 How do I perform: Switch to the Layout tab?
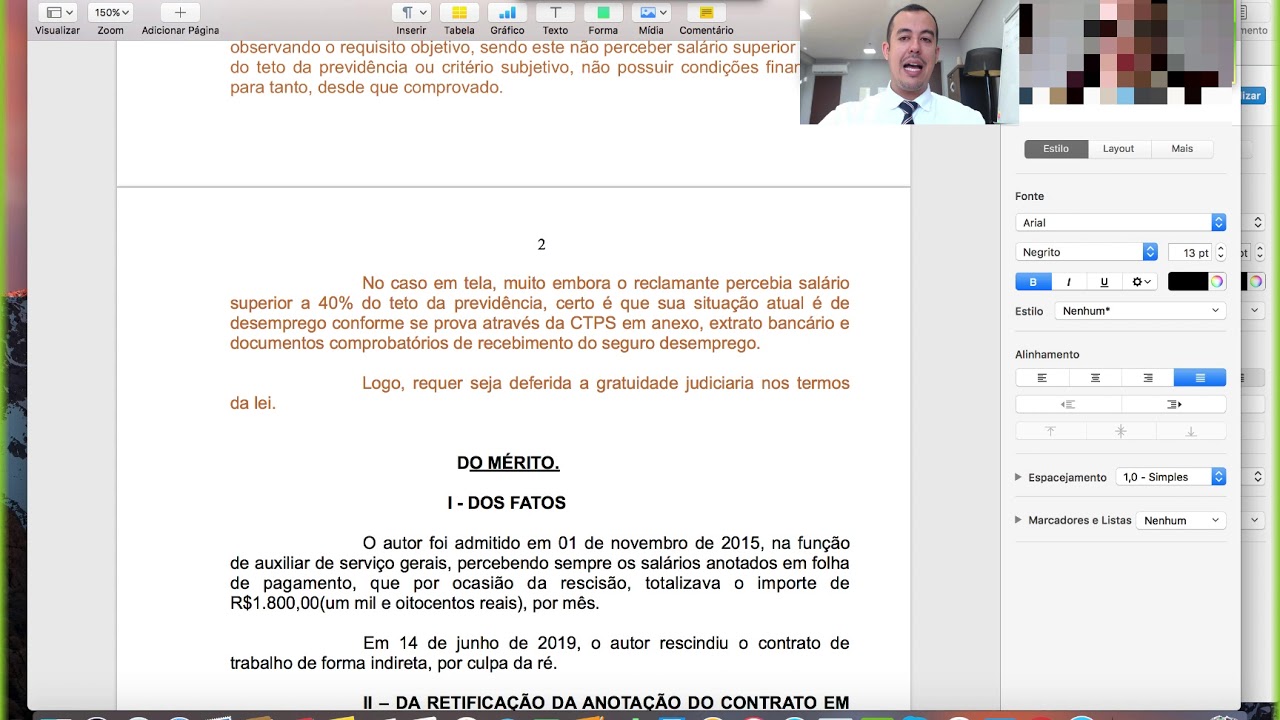point(1118,149)
